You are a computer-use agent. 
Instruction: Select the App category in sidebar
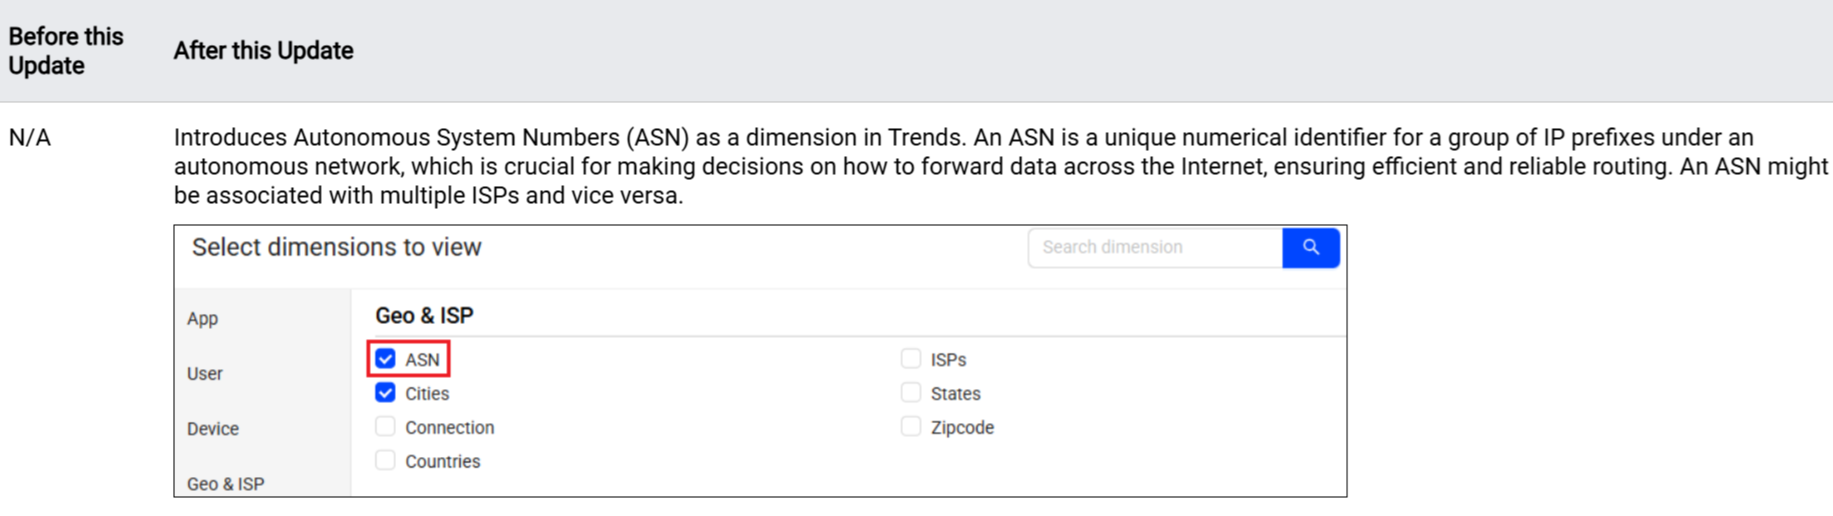coord(203,319)
